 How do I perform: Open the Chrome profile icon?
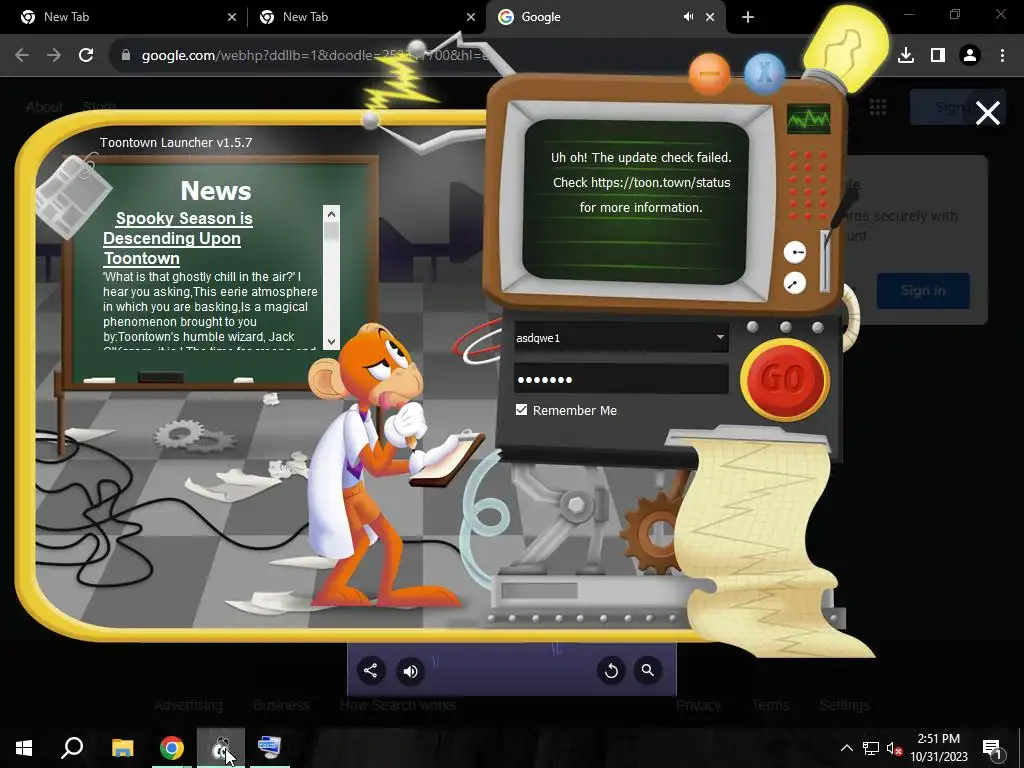click(970, 55)
